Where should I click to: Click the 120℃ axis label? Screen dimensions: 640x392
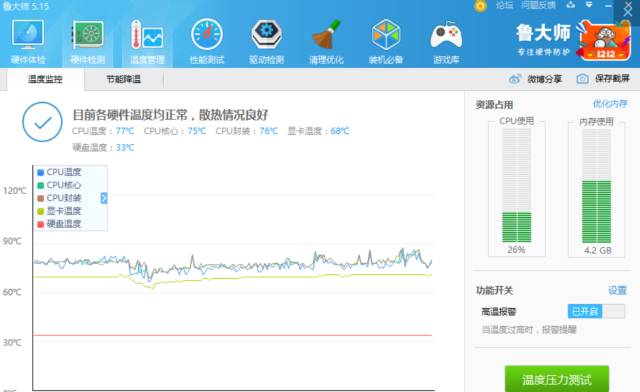pyautogui.click(x=14, y=191)
